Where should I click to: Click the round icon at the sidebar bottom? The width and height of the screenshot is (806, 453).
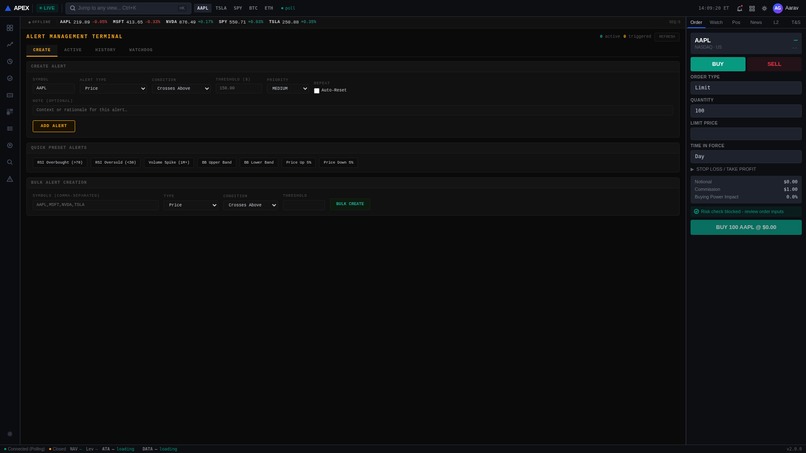[x=10, y=434]
